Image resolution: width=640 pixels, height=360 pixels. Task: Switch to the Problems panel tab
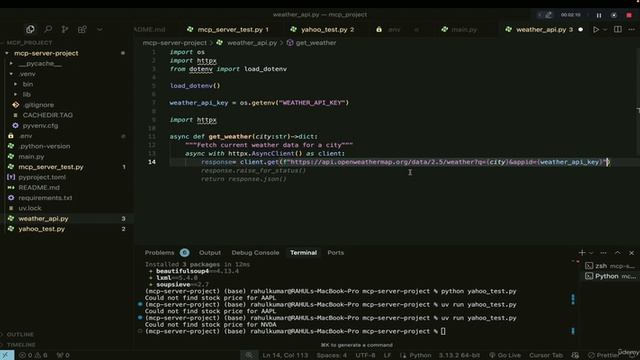point(159,253)
